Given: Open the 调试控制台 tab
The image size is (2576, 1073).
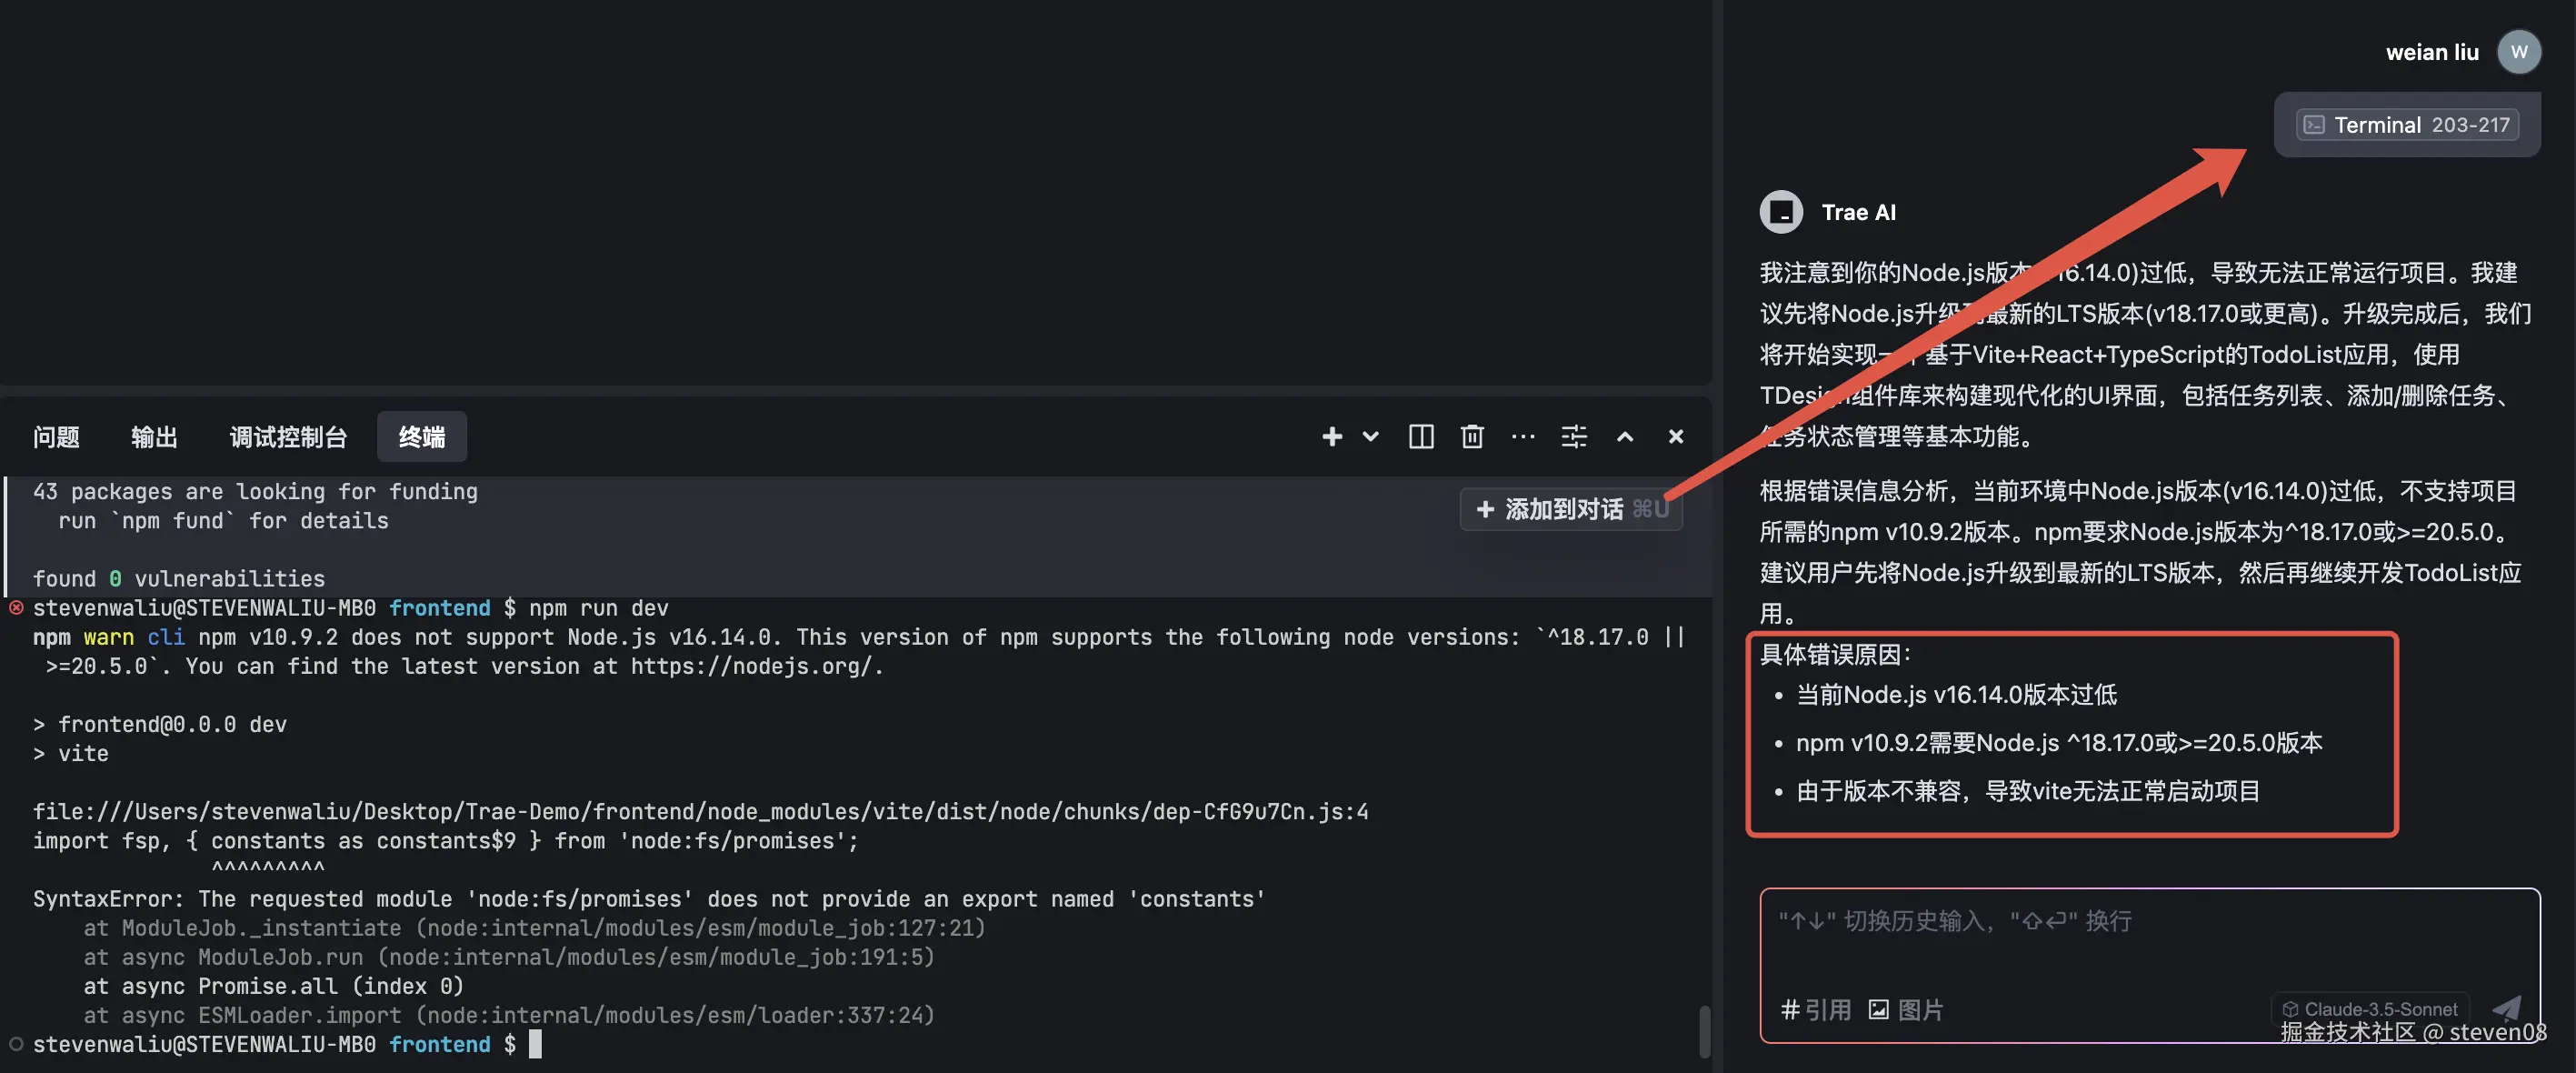Looking at the screenshot, I should click(288, 437).
